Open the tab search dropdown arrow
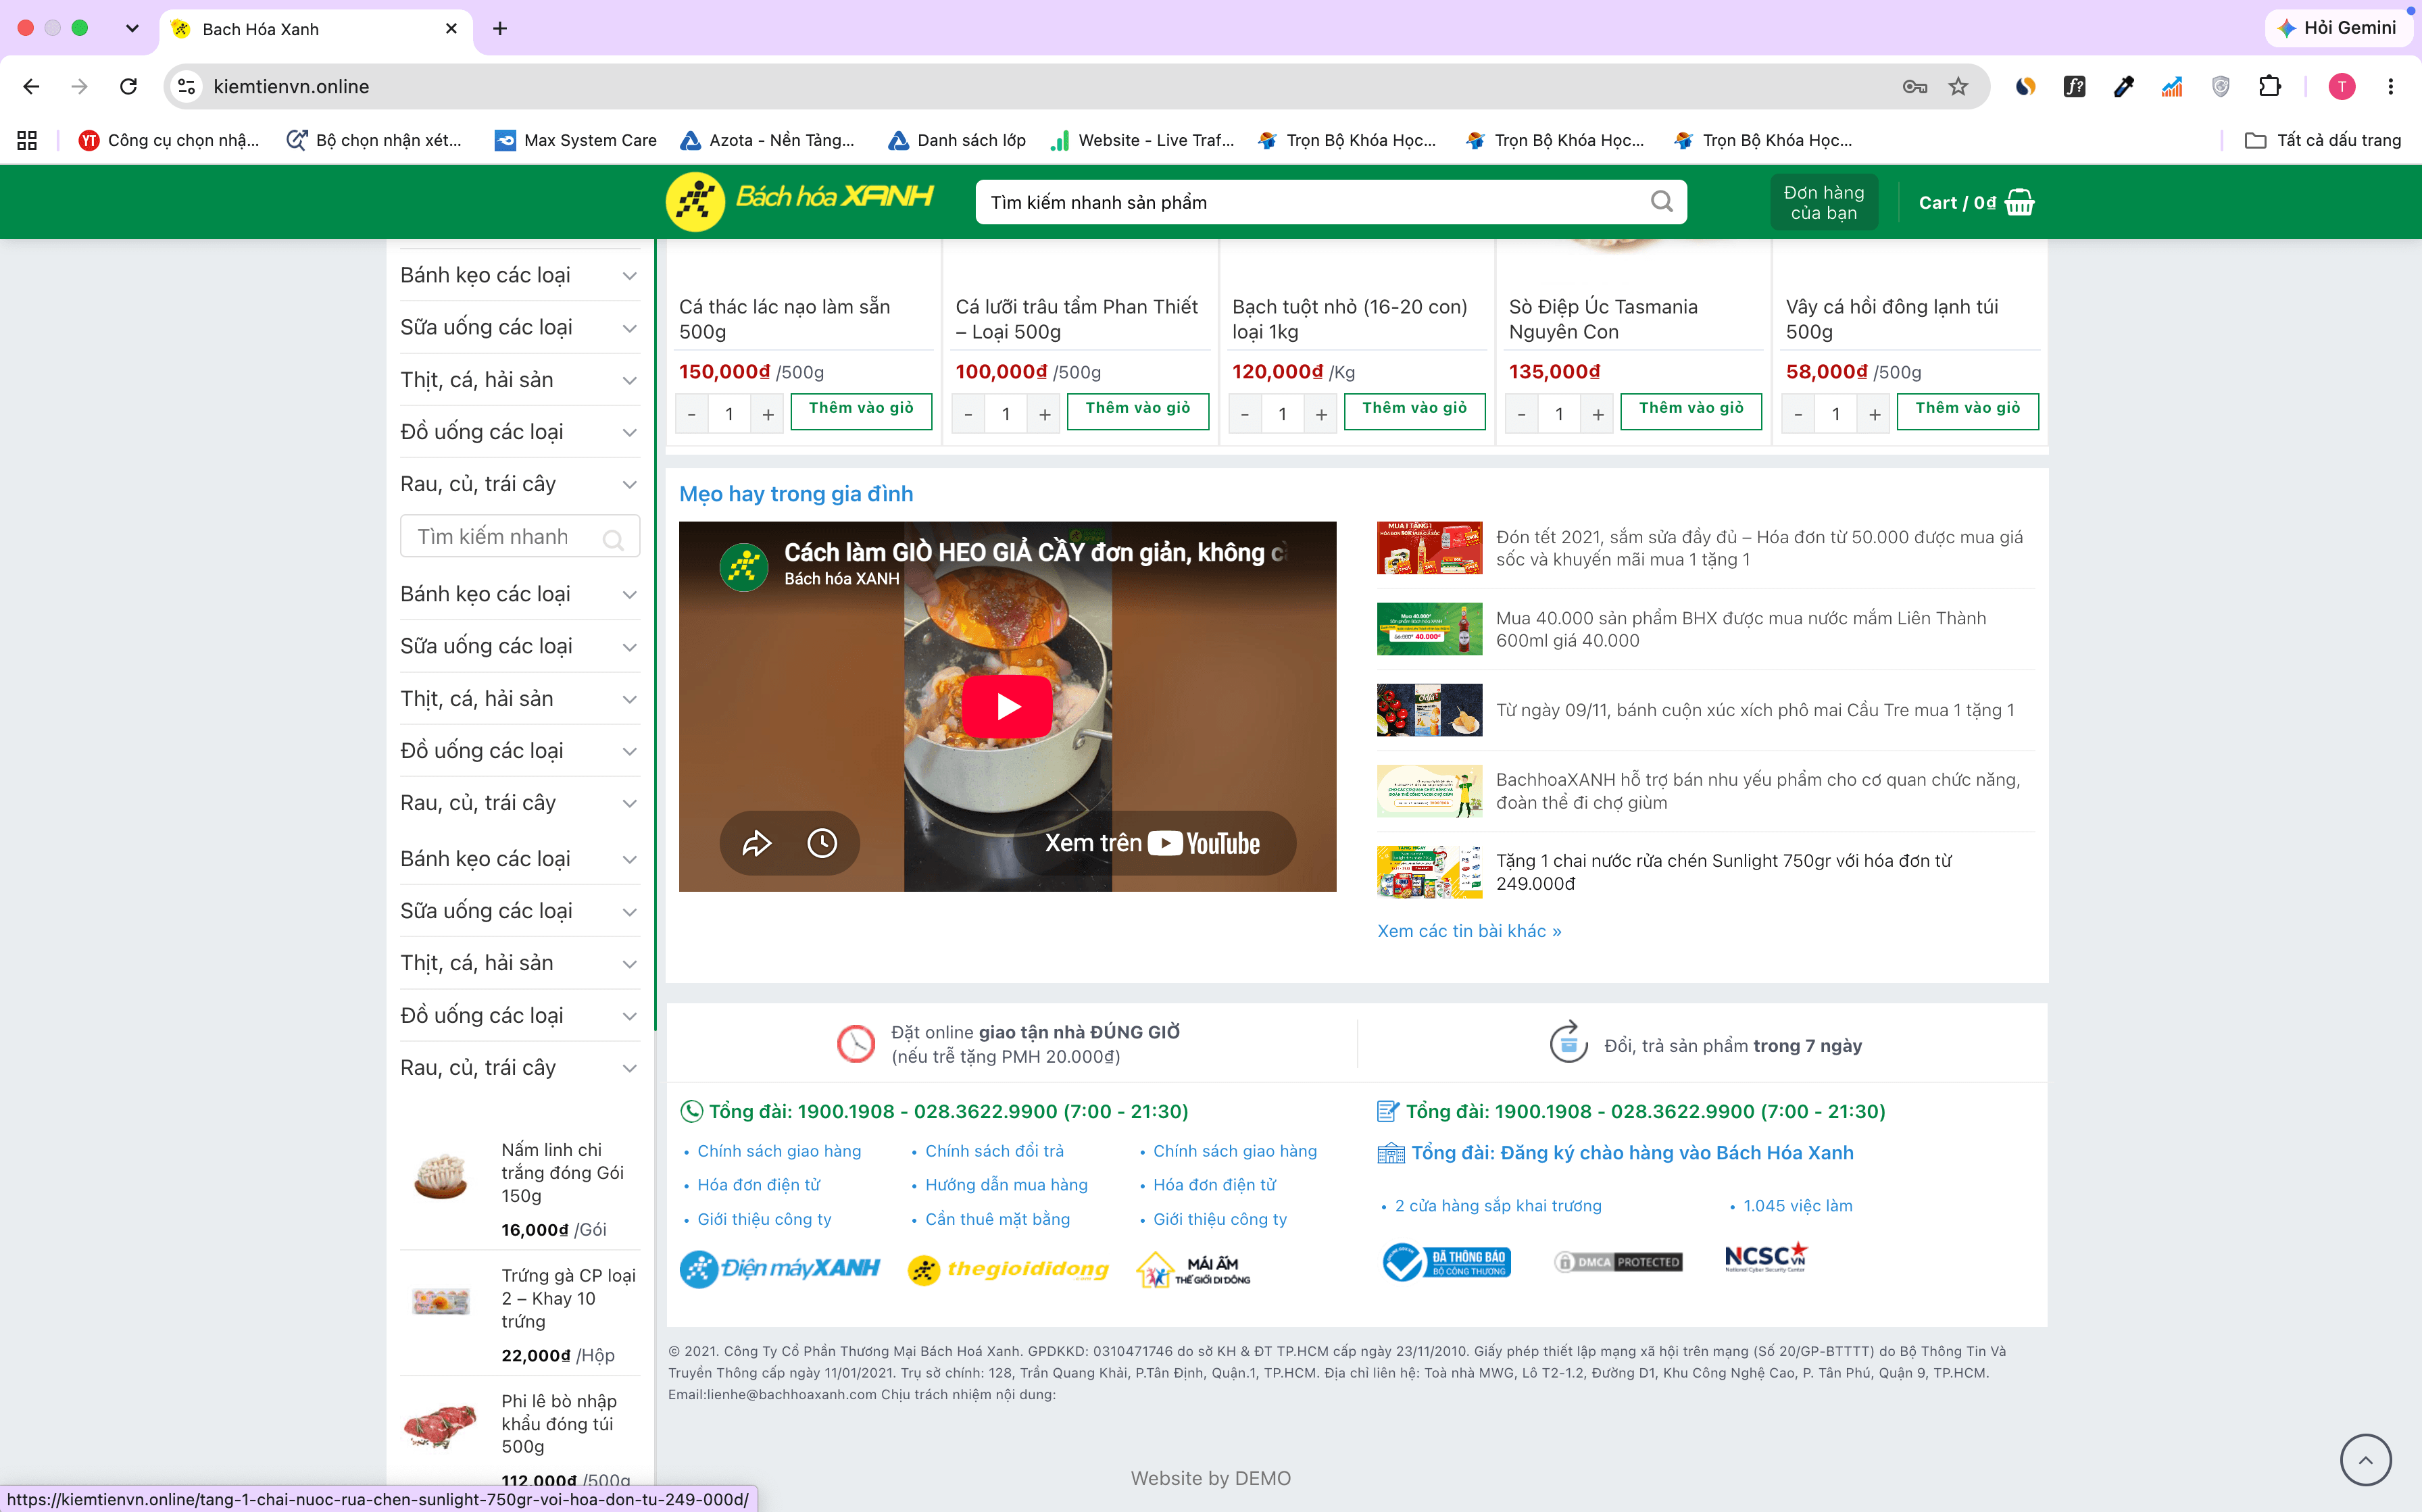The image size is (2422, 1512). click(132, 29)
